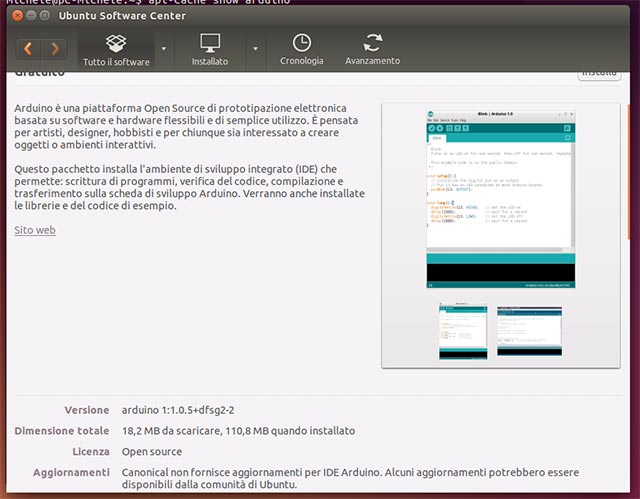Screen dimensions: 640x499
Task: Expand the Tutto il software dropdown arrow
Action: [x=164, y=49]
